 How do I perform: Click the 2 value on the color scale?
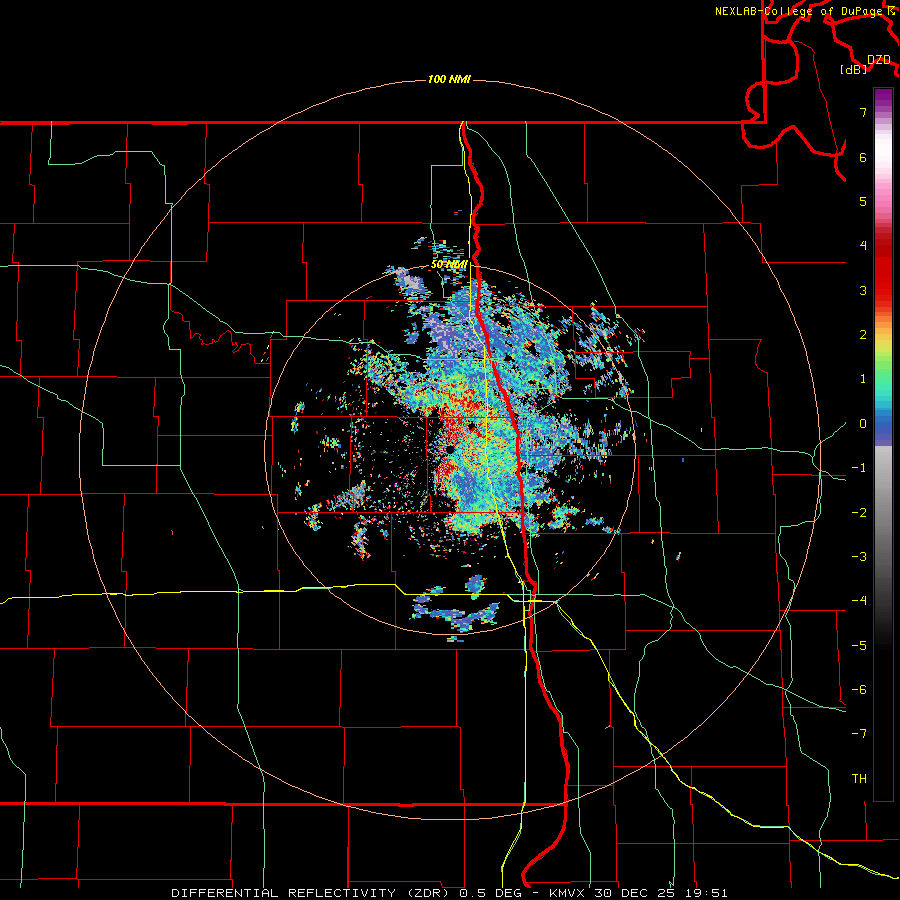point(863,335)
